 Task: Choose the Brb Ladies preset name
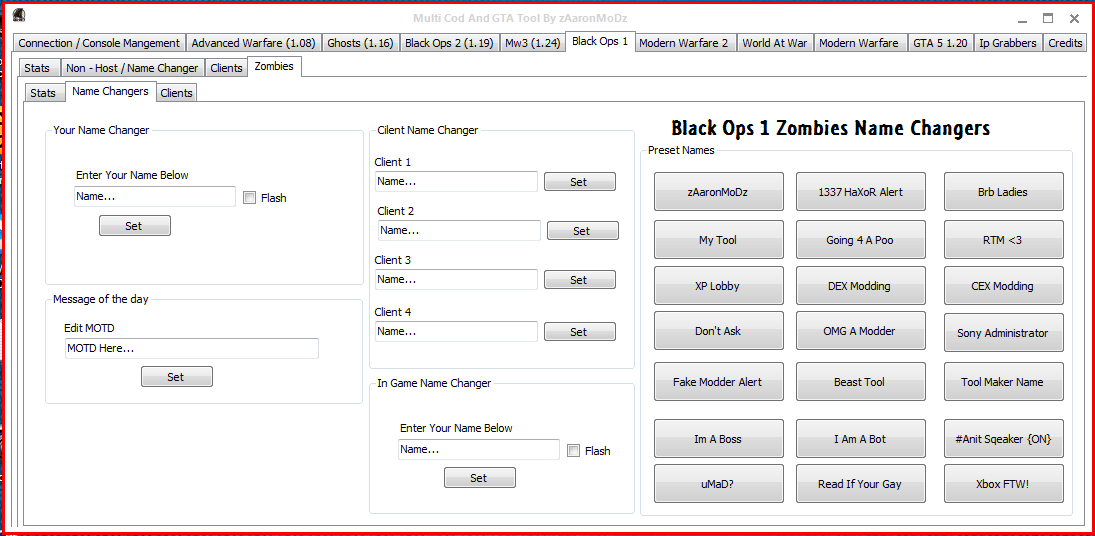click(1003, 192)
